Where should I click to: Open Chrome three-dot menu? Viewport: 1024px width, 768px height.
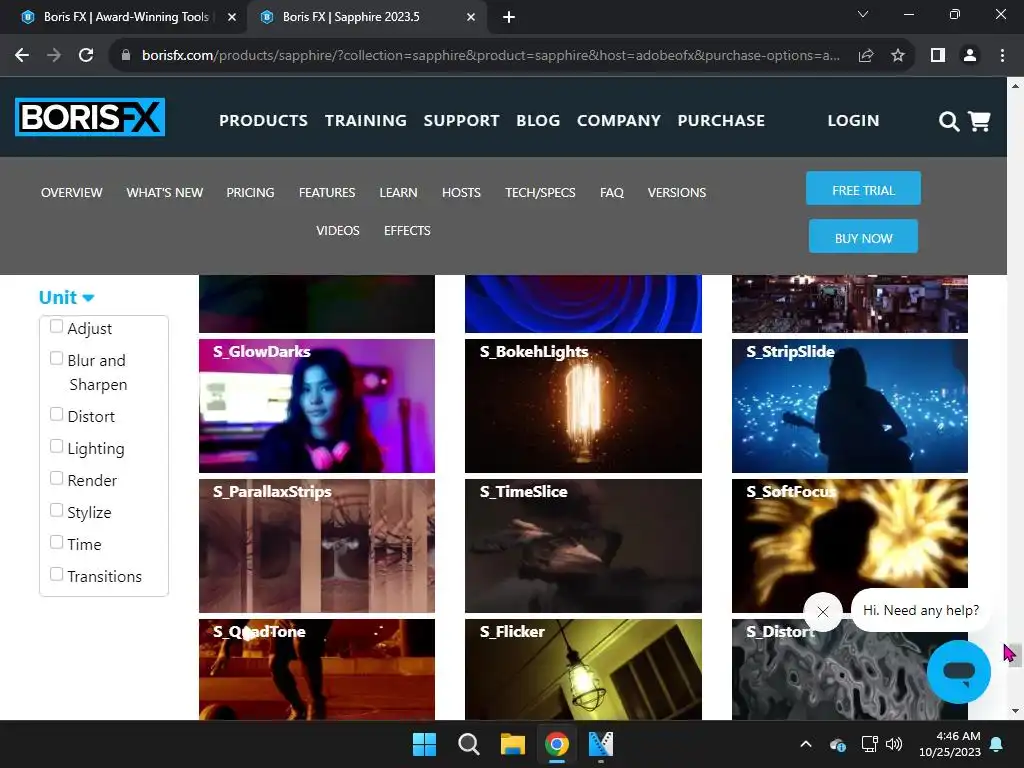pyautogui.click(x=1002, y=56)
